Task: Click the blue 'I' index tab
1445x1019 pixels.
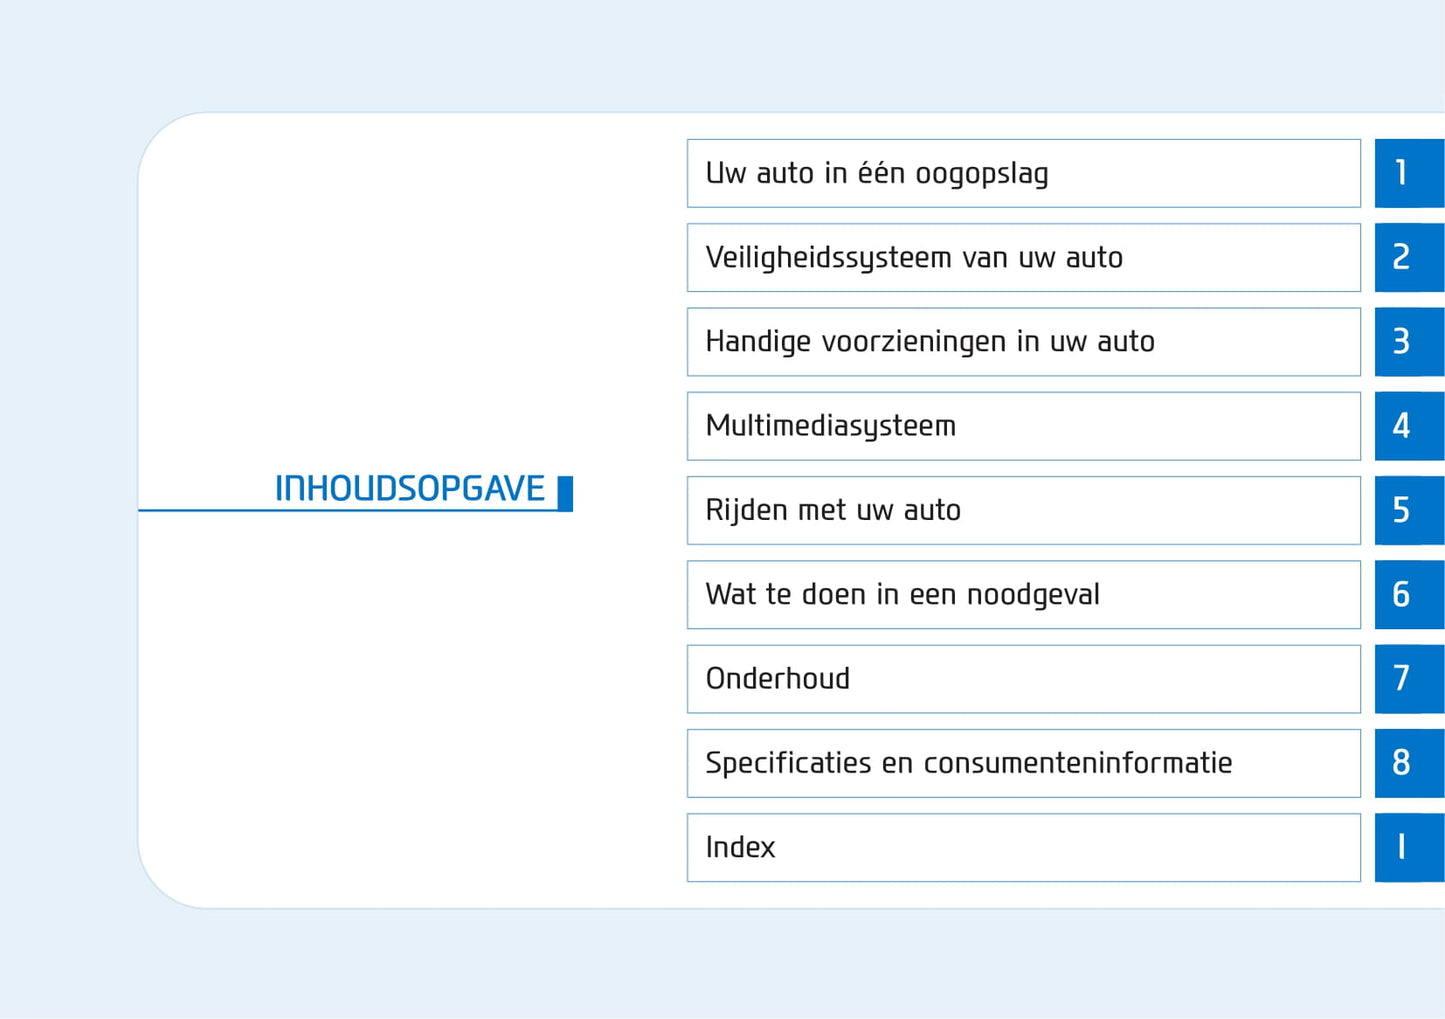Action: pyautogui.click(x=1408, y=847)
